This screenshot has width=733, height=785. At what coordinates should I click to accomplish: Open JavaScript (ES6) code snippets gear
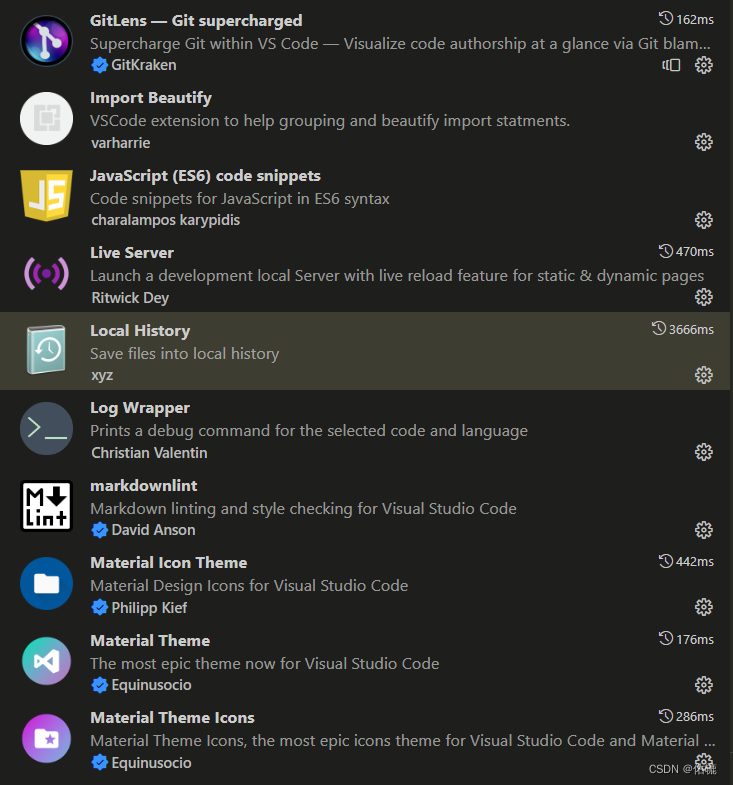click(703, 220)
